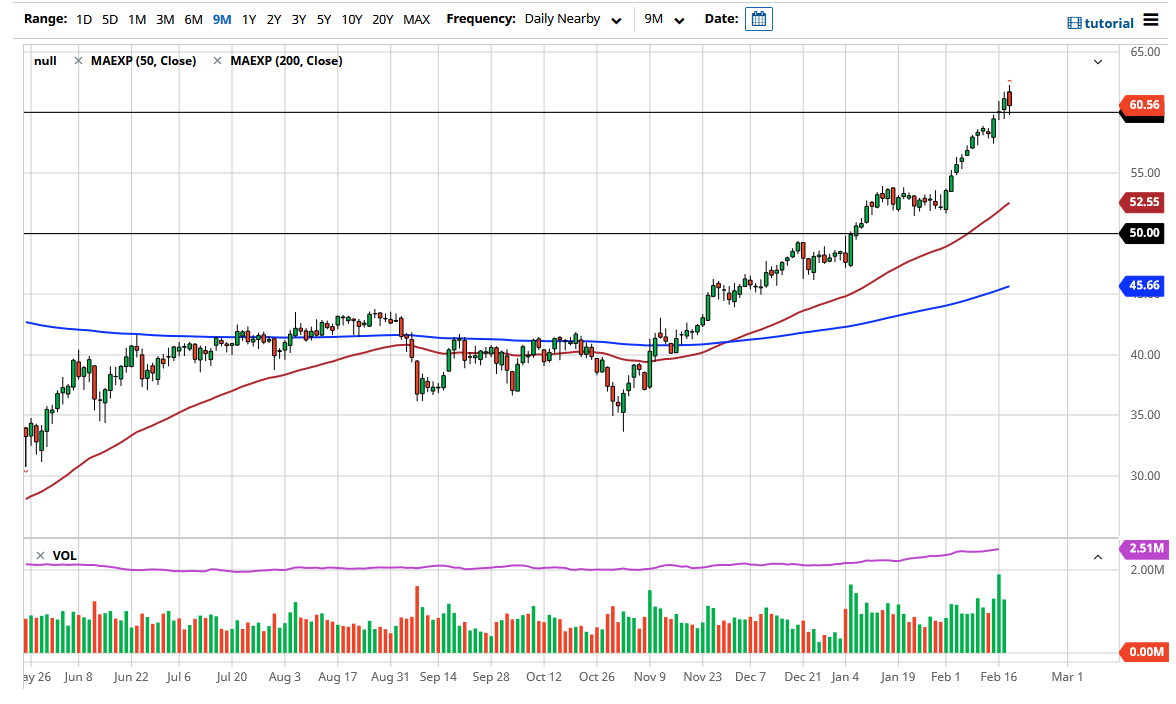Viewport: 1176px width, 704px height.
Task: Remove the MAEXP (200, Close) indicator
Action: (216, 61)
